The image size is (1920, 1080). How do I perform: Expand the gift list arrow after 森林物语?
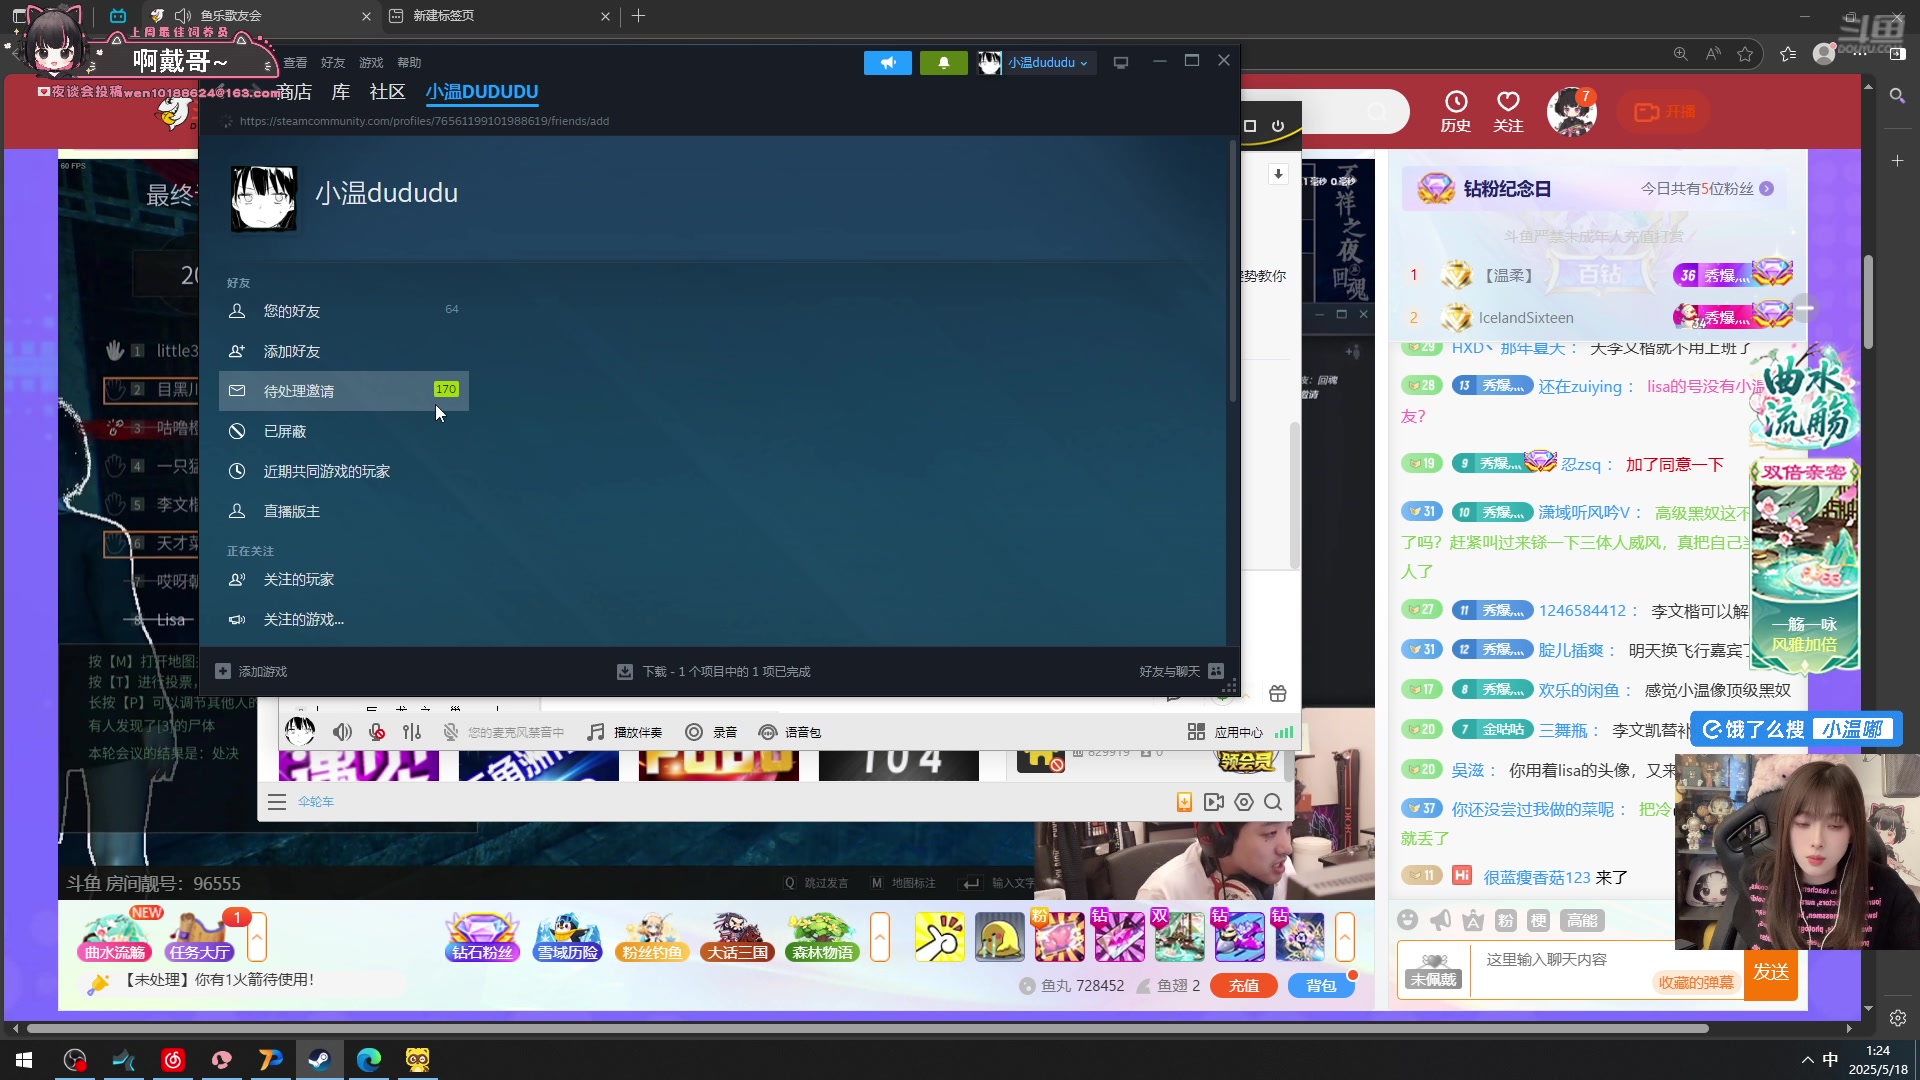880,937
